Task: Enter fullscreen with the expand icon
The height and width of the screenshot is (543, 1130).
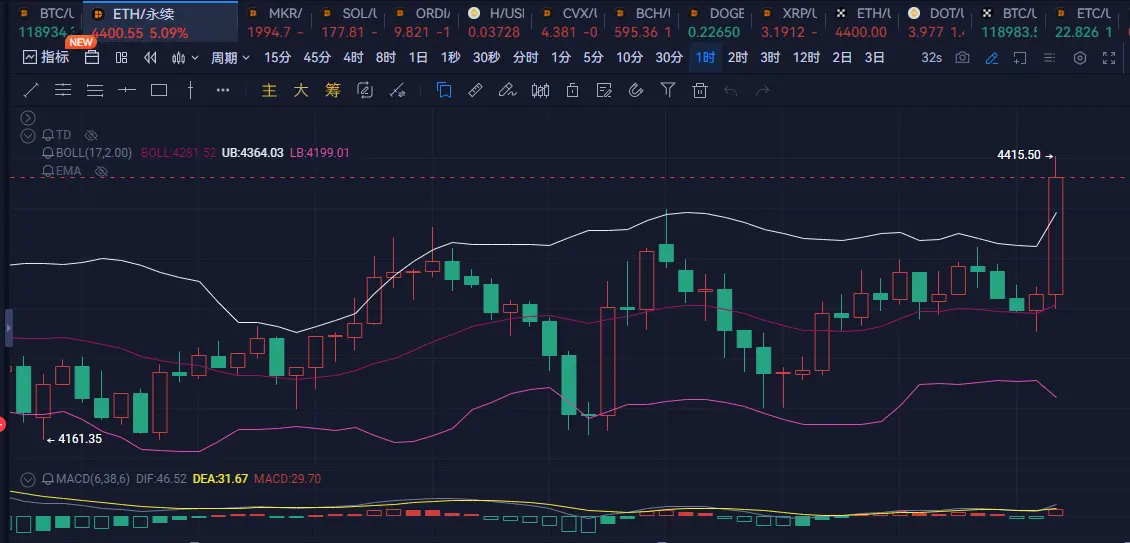Action: tap(1109, 58)
